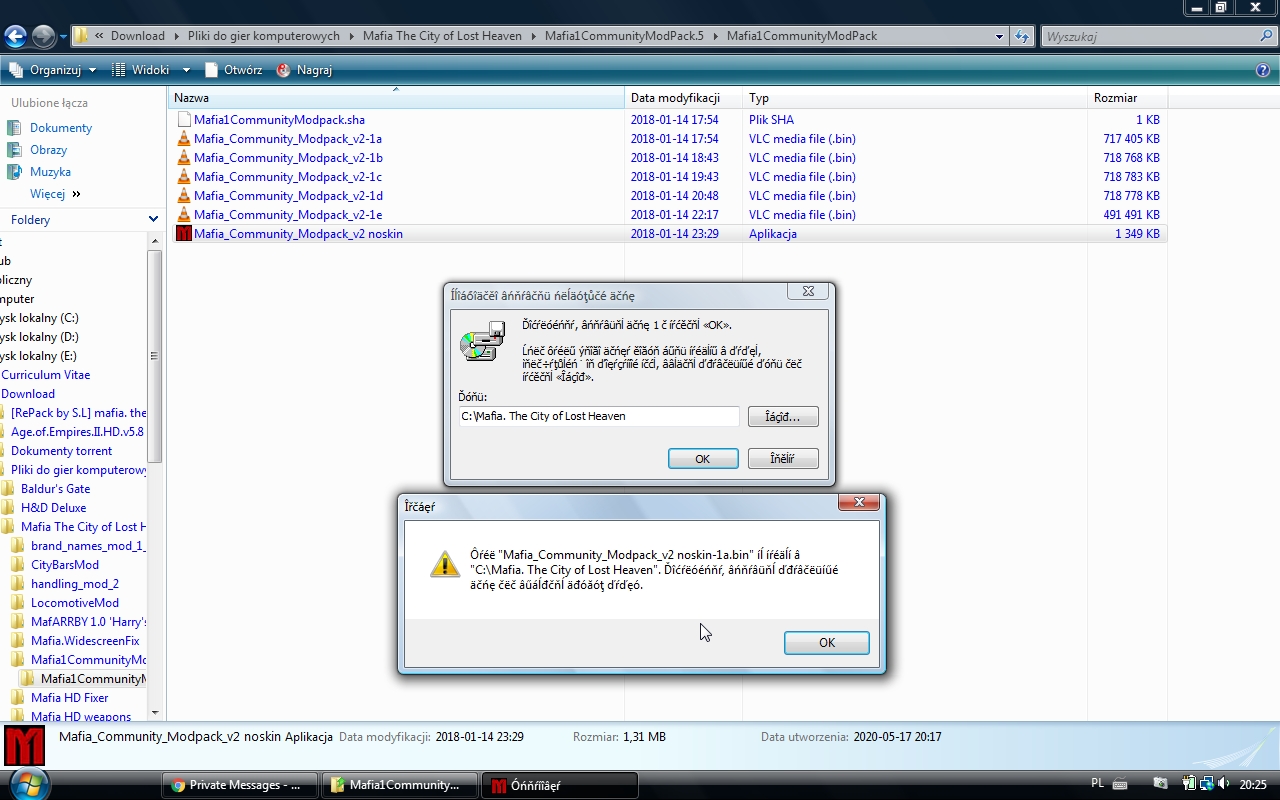Select 'Curriculum Vitae' in the folder tree
The height and width of the screenshot is (800, 1280).
(x=46, y=375)
